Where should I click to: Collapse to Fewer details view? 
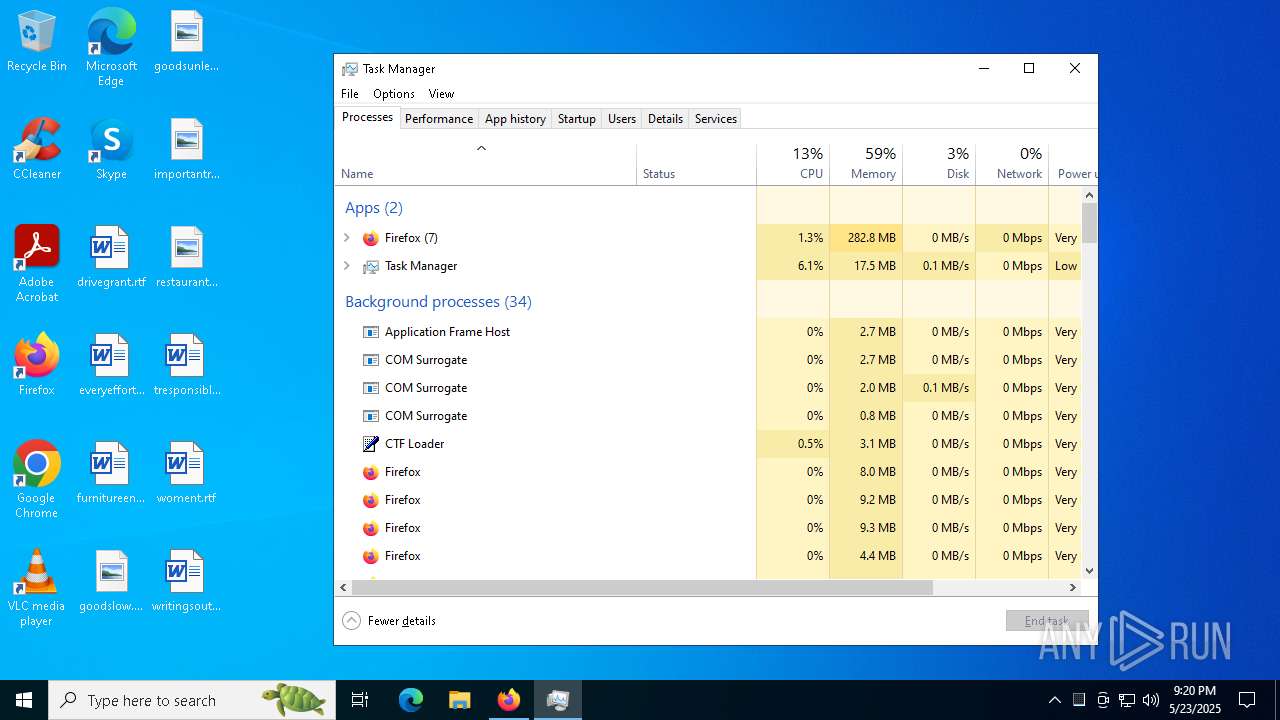click(390, 621)
